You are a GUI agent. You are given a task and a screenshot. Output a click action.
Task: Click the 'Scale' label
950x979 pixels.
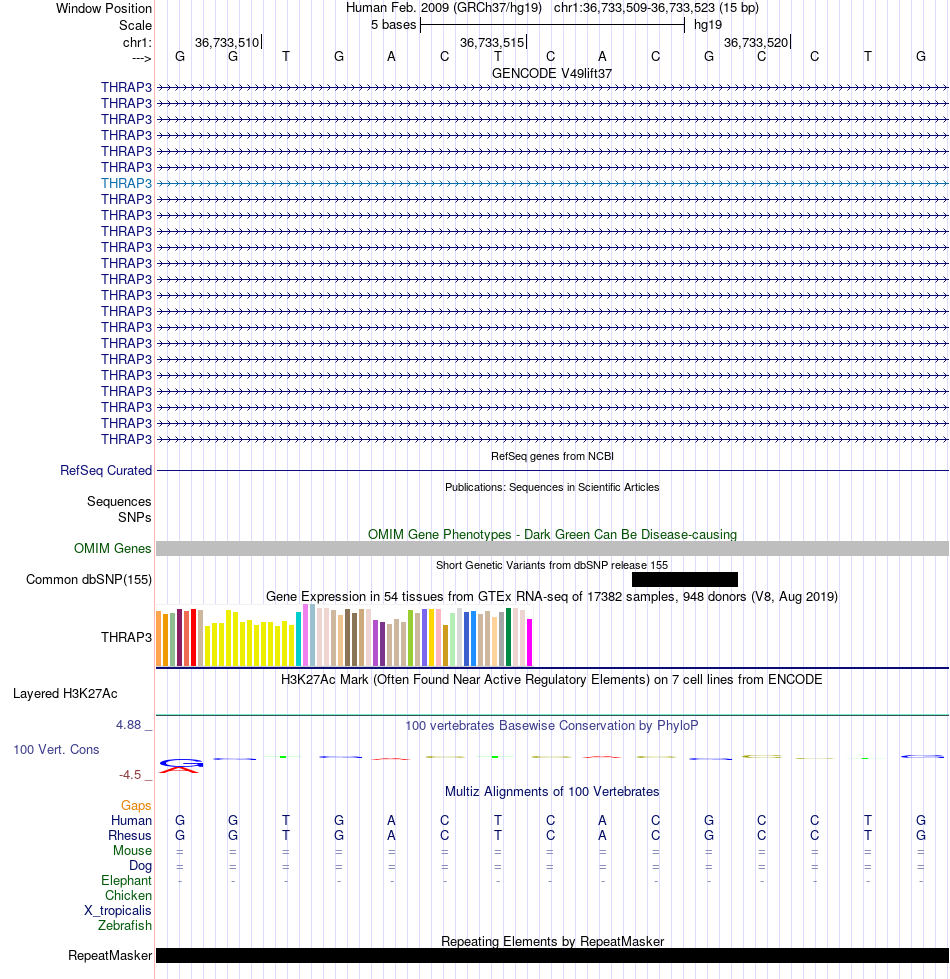coord(135,26)
